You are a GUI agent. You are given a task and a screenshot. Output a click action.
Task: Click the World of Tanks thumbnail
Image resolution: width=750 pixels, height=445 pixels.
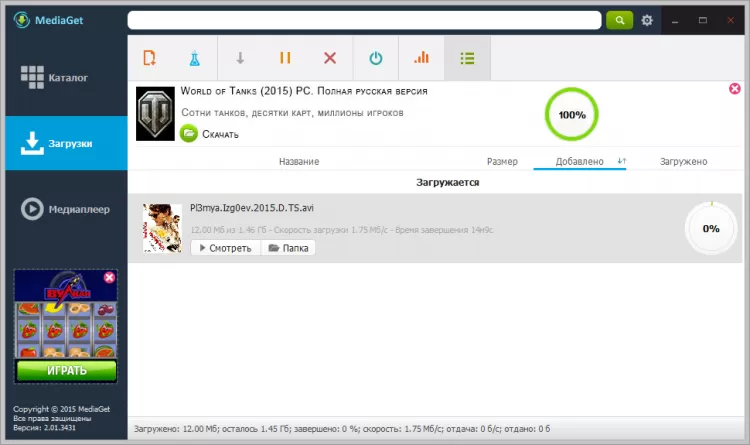tap(155, 114)
